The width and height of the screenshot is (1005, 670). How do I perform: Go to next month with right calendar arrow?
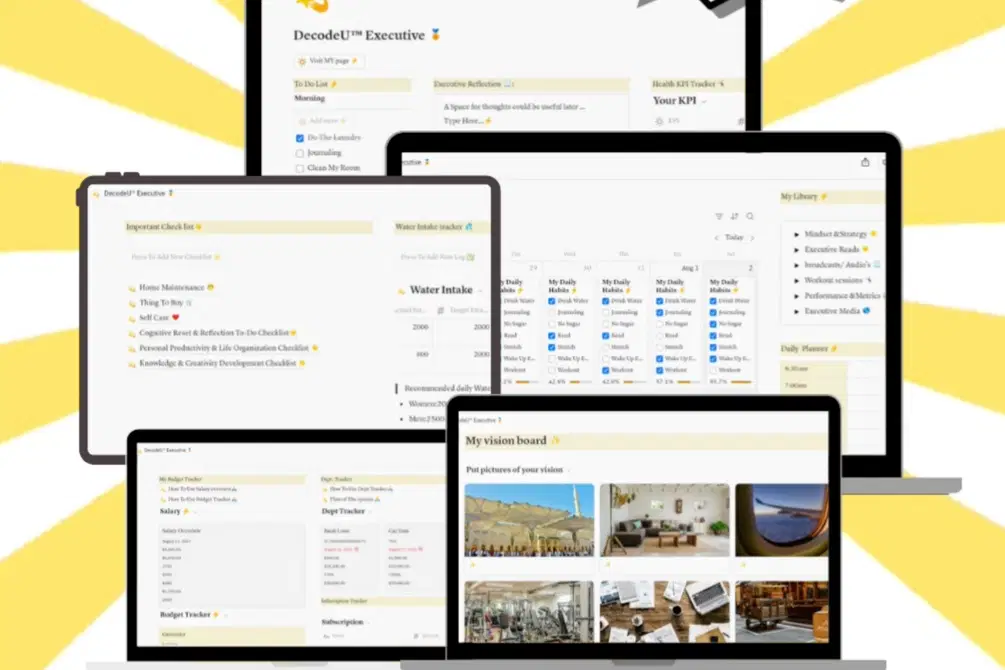pyautogui.click(x=753, y=238)
